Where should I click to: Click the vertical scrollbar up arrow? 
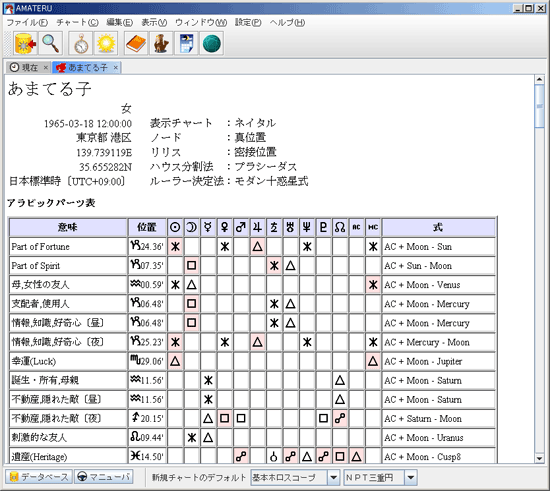[x=539, y=80]
